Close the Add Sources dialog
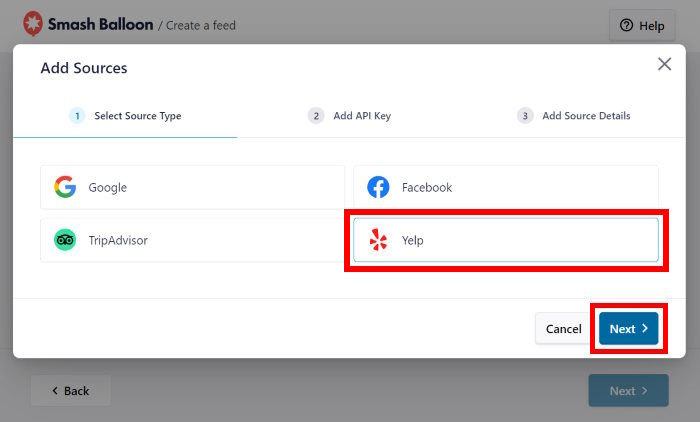Image resolution: width=700 pixels, height=422 pixels. (x=664, y=64)
